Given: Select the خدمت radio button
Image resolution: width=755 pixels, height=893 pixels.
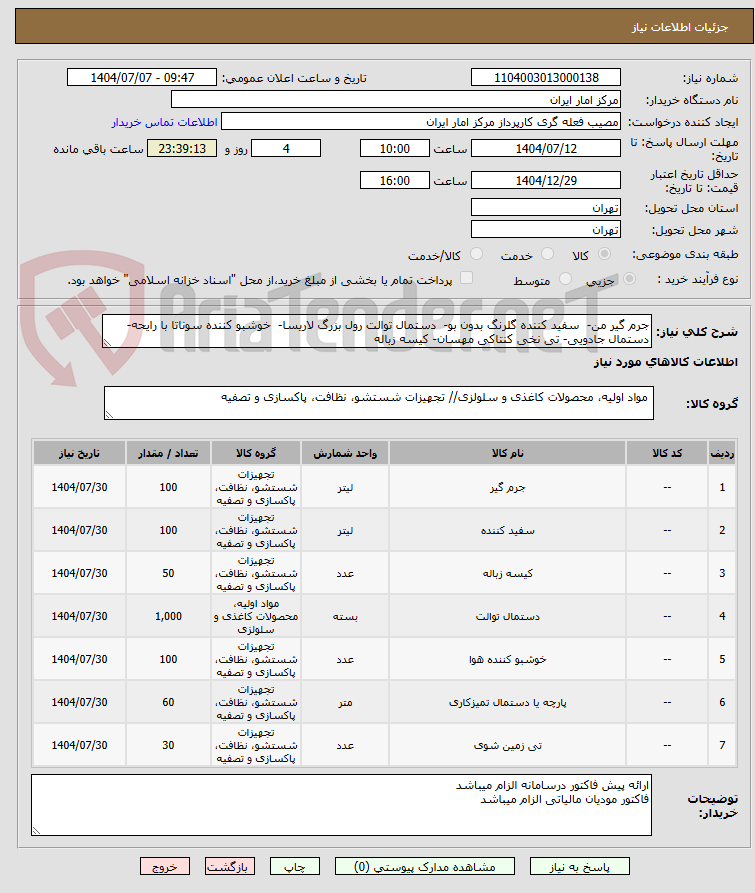Looking at the screenshot, I should pos(547,254).
